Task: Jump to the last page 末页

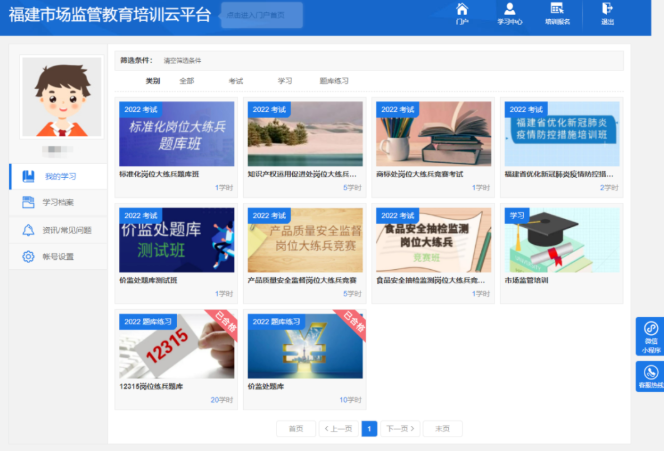Action: pos(442,428)
